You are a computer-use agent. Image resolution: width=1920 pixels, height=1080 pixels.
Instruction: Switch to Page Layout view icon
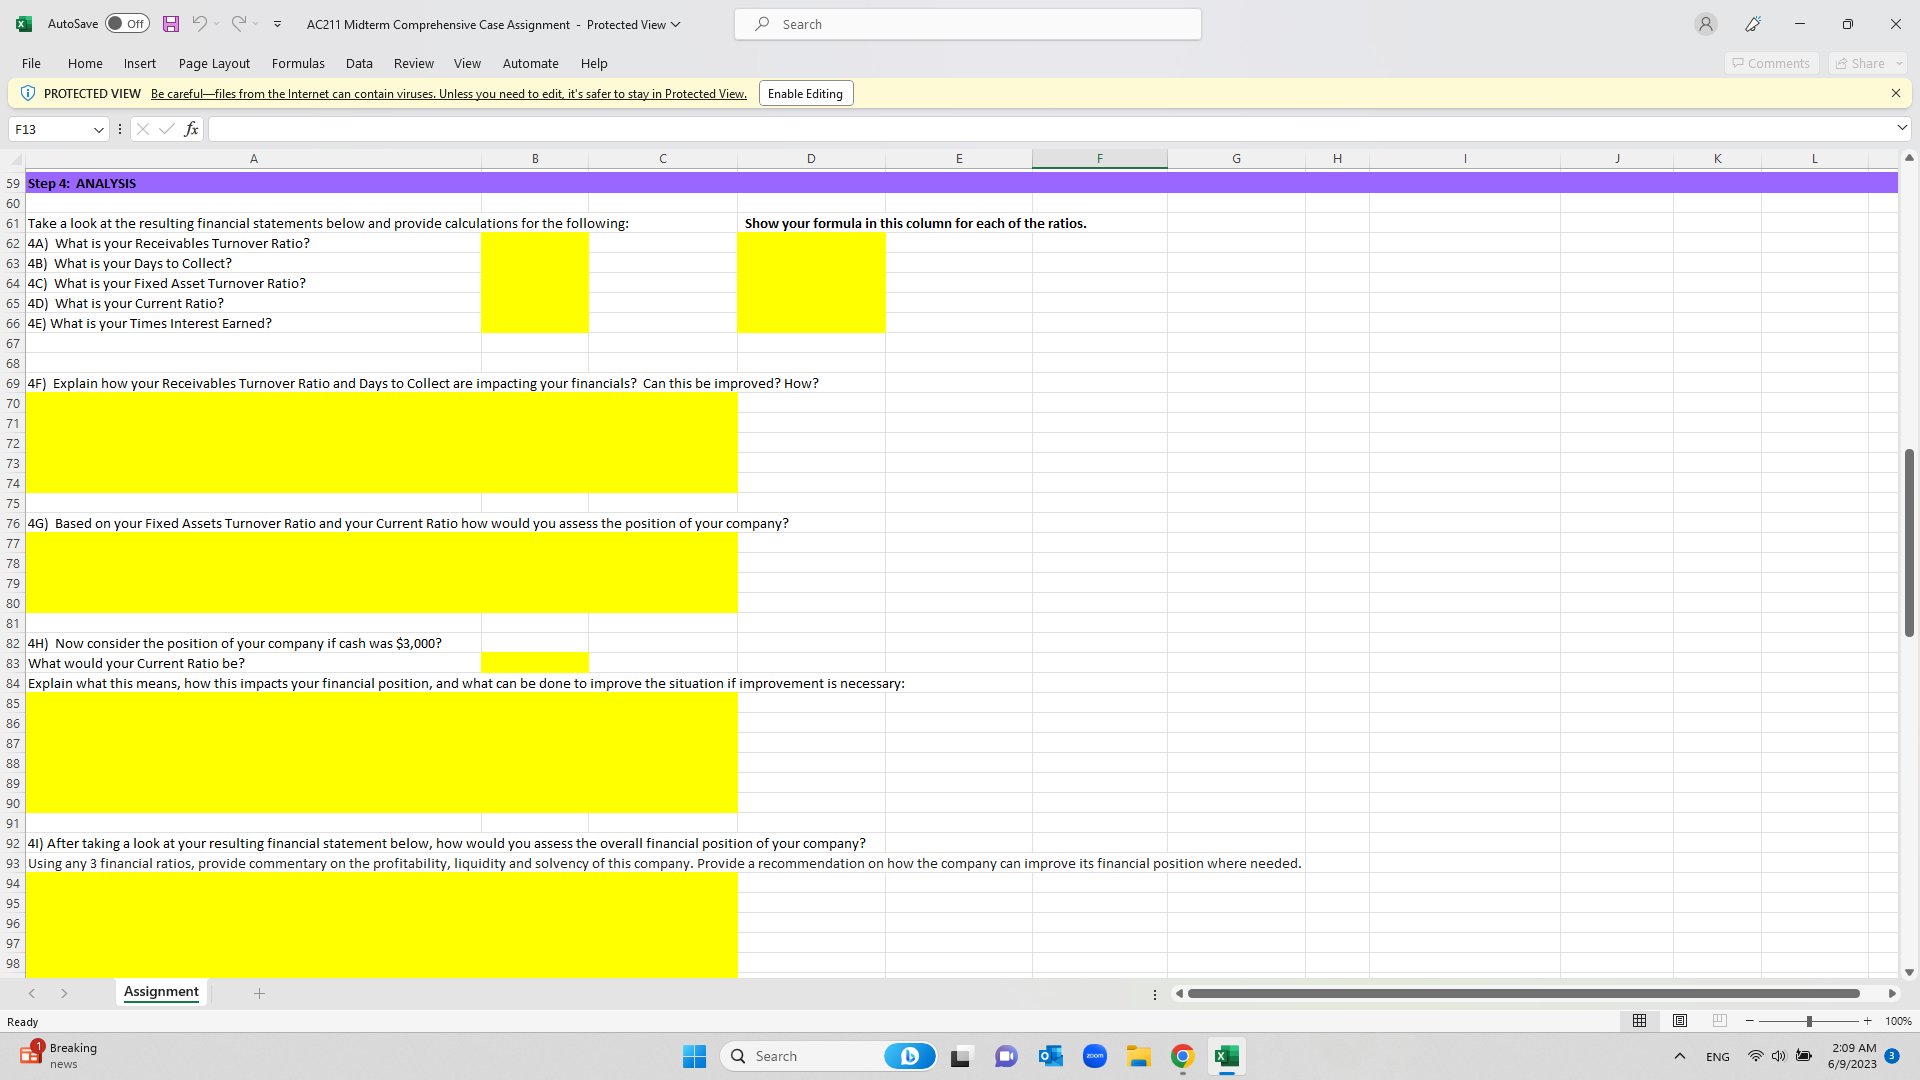pos(1680,1021)
